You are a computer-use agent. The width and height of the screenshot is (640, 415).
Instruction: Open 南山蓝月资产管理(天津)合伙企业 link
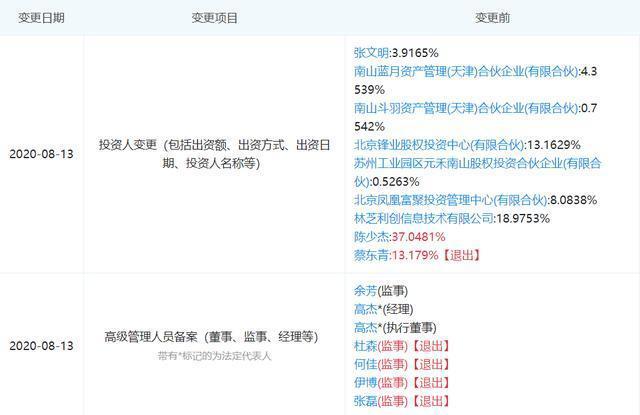point(466,71)
